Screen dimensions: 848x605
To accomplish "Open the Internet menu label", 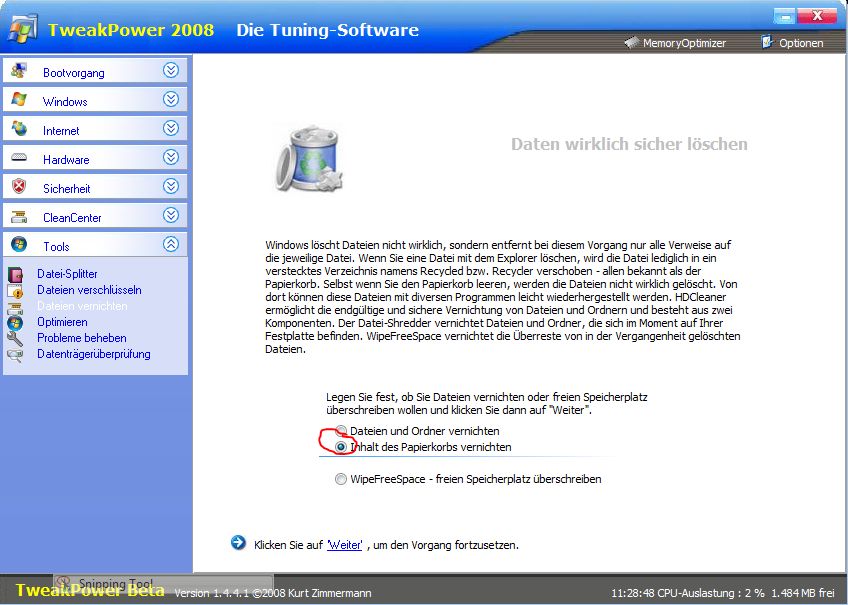I will (x=61, y=131).
